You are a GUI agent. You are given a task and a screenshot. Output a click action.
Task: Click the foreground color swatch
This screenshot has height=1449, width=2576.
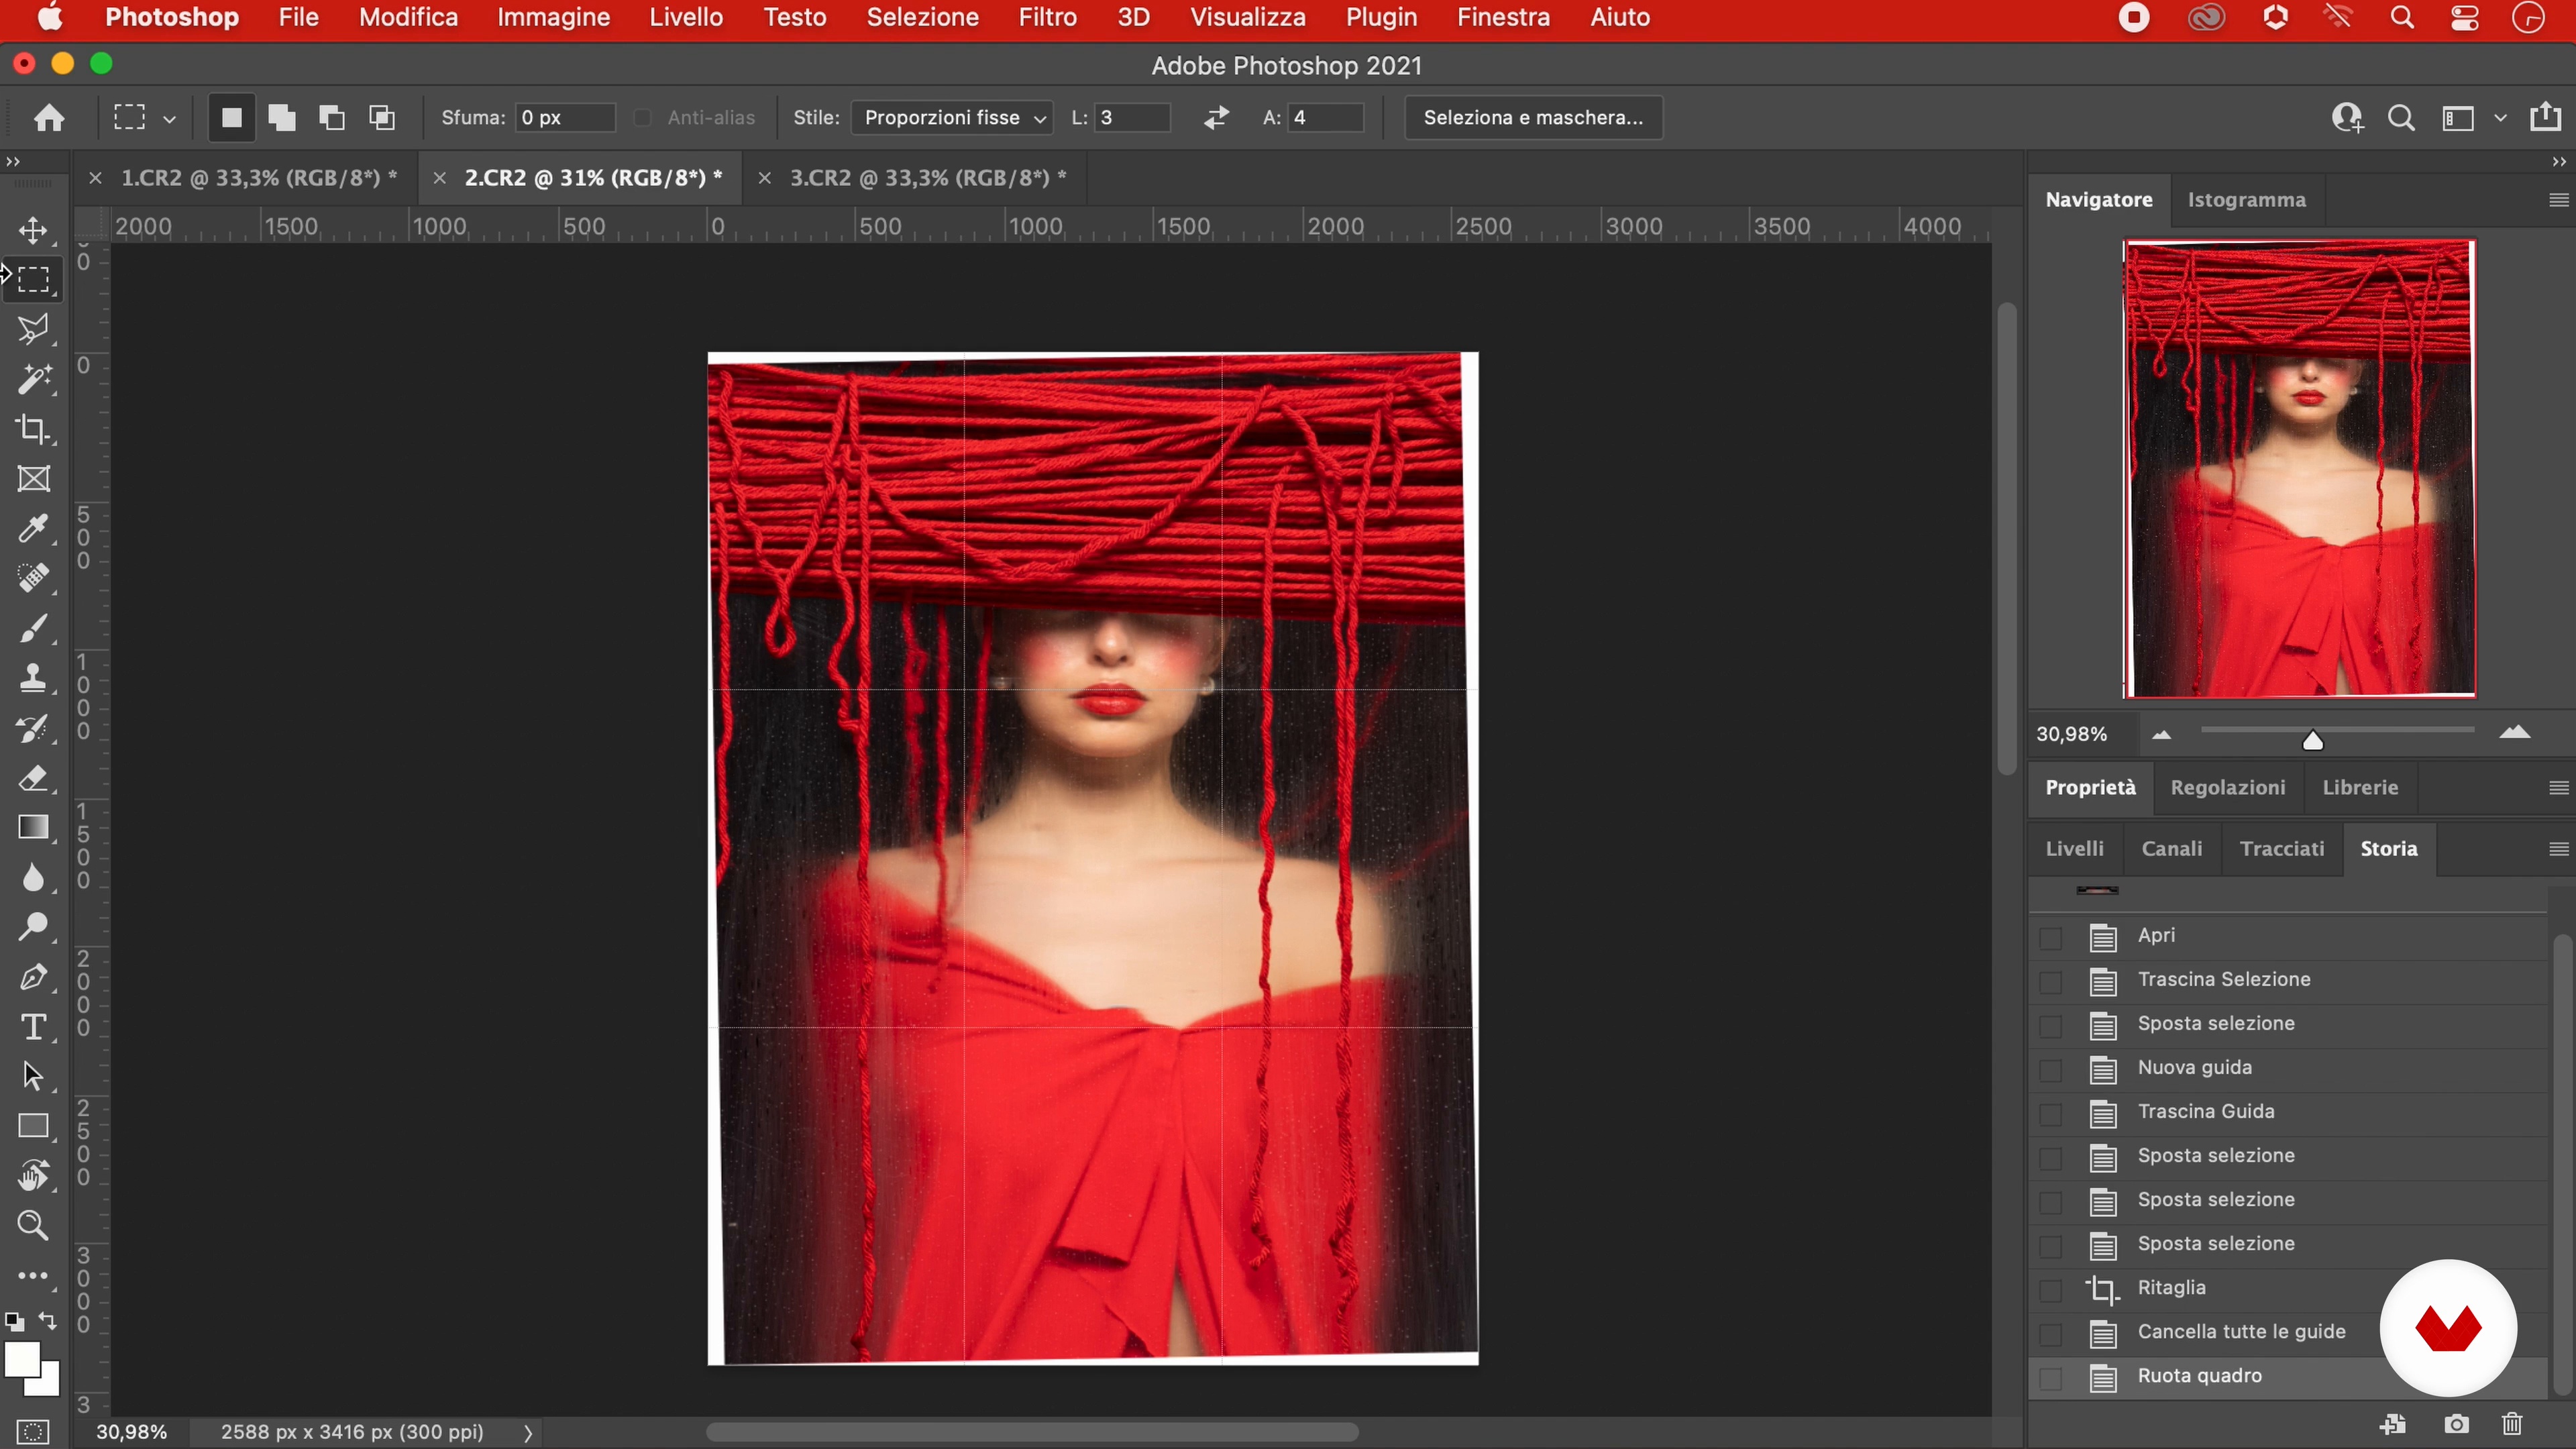pos(22,1360)
